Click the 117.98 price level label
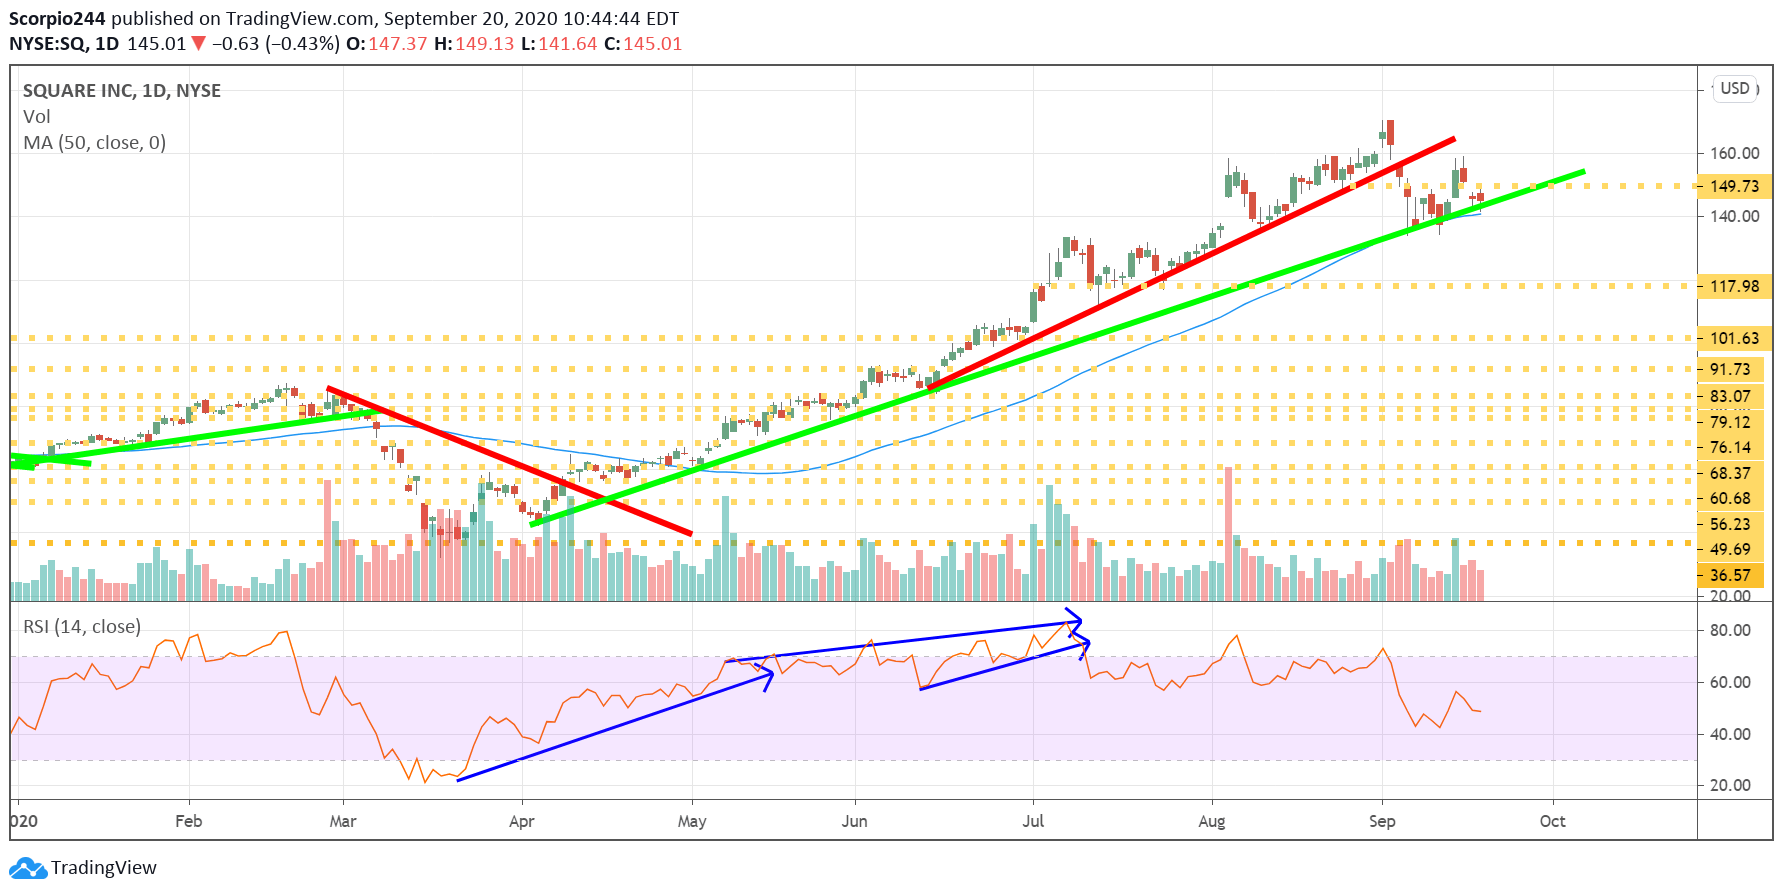Screen dimensions: 1783x895 tap(1734, 287)
